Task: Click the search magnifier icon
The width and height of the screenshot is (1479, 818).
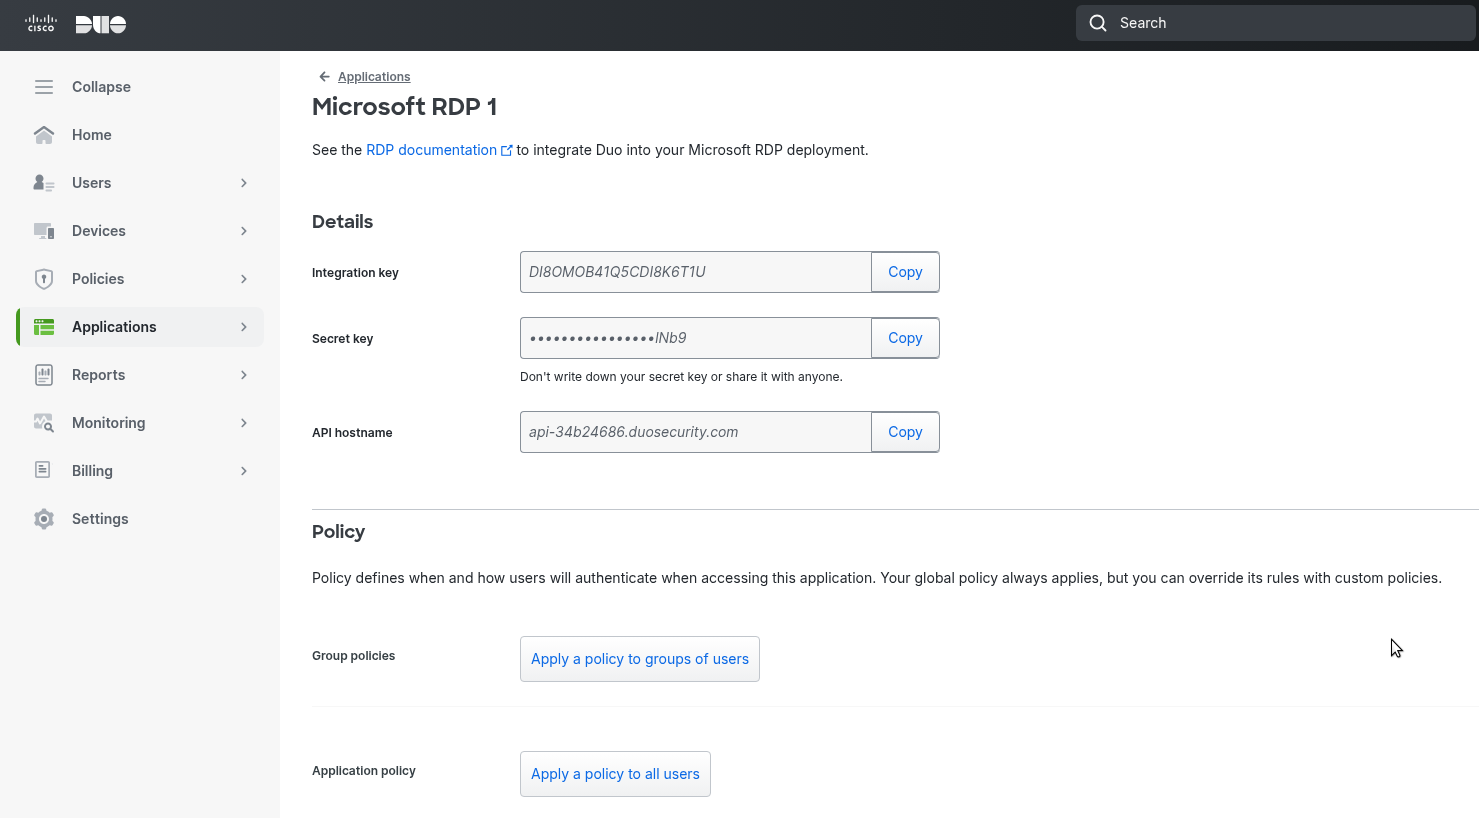Action: pyautogui.click(x=1098, y=23)
